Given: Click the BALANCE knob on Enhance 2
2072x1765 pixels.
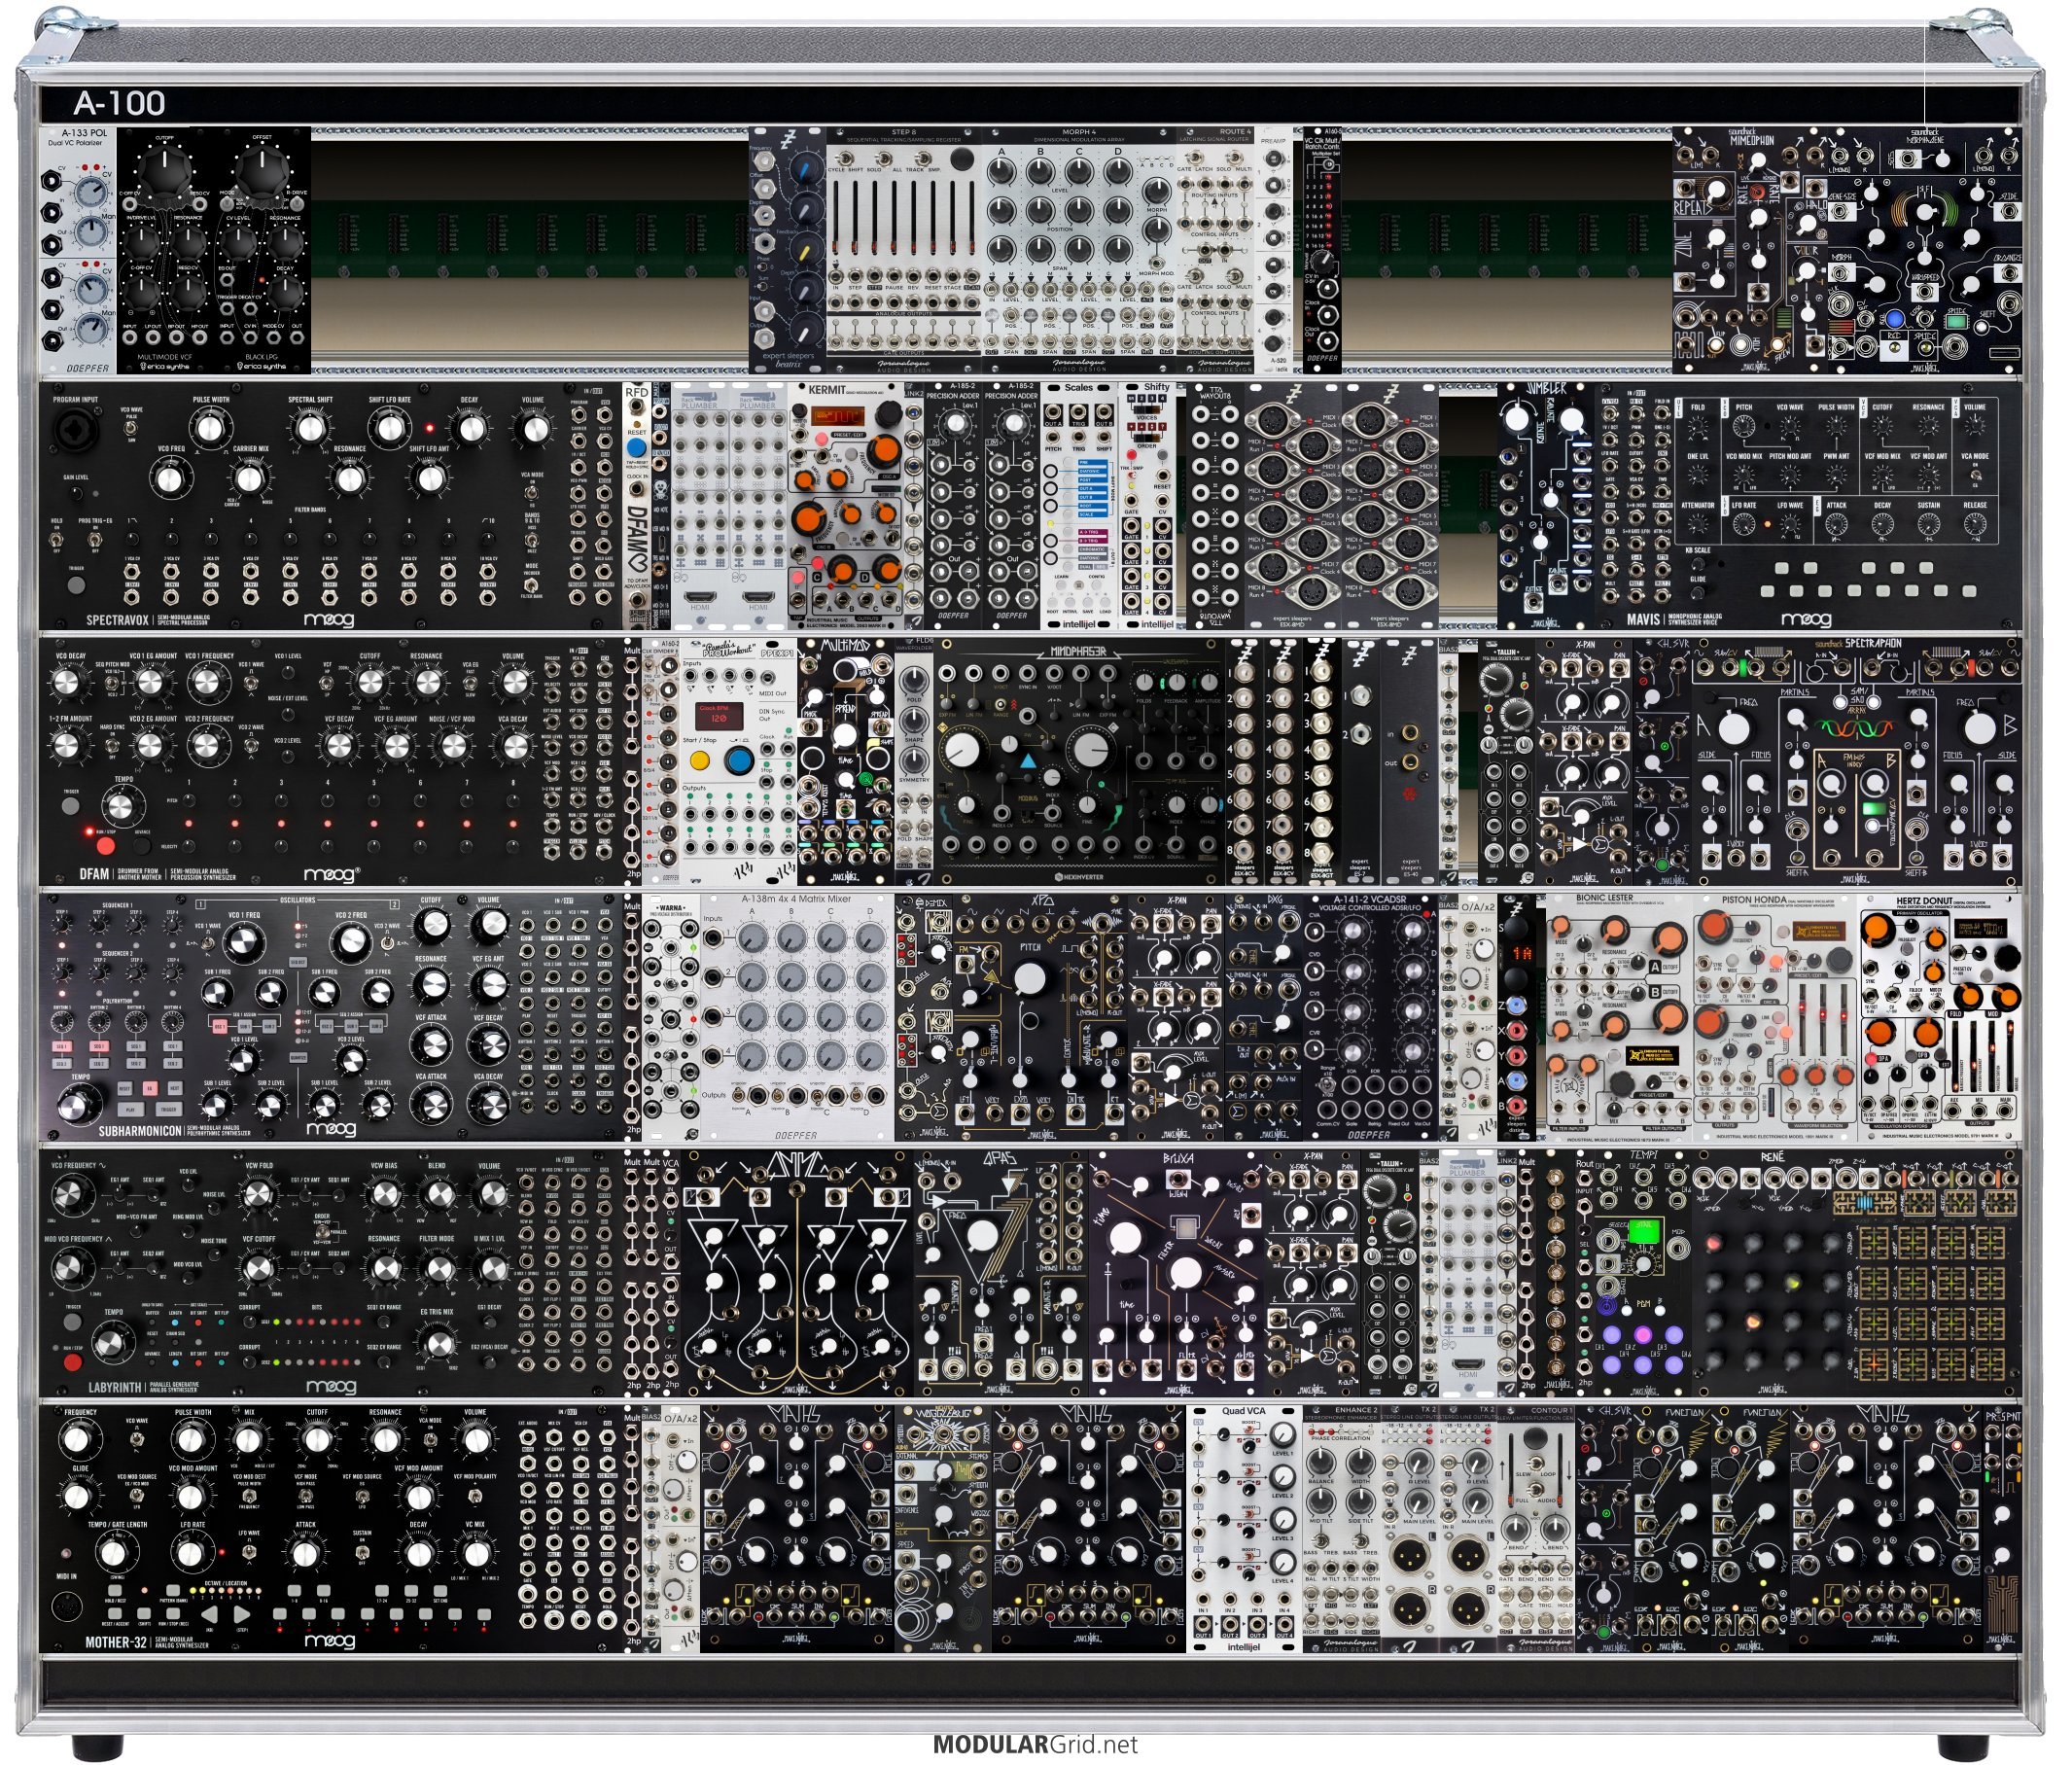Looking at the screenshot, I should [x=1320, y=1463].
